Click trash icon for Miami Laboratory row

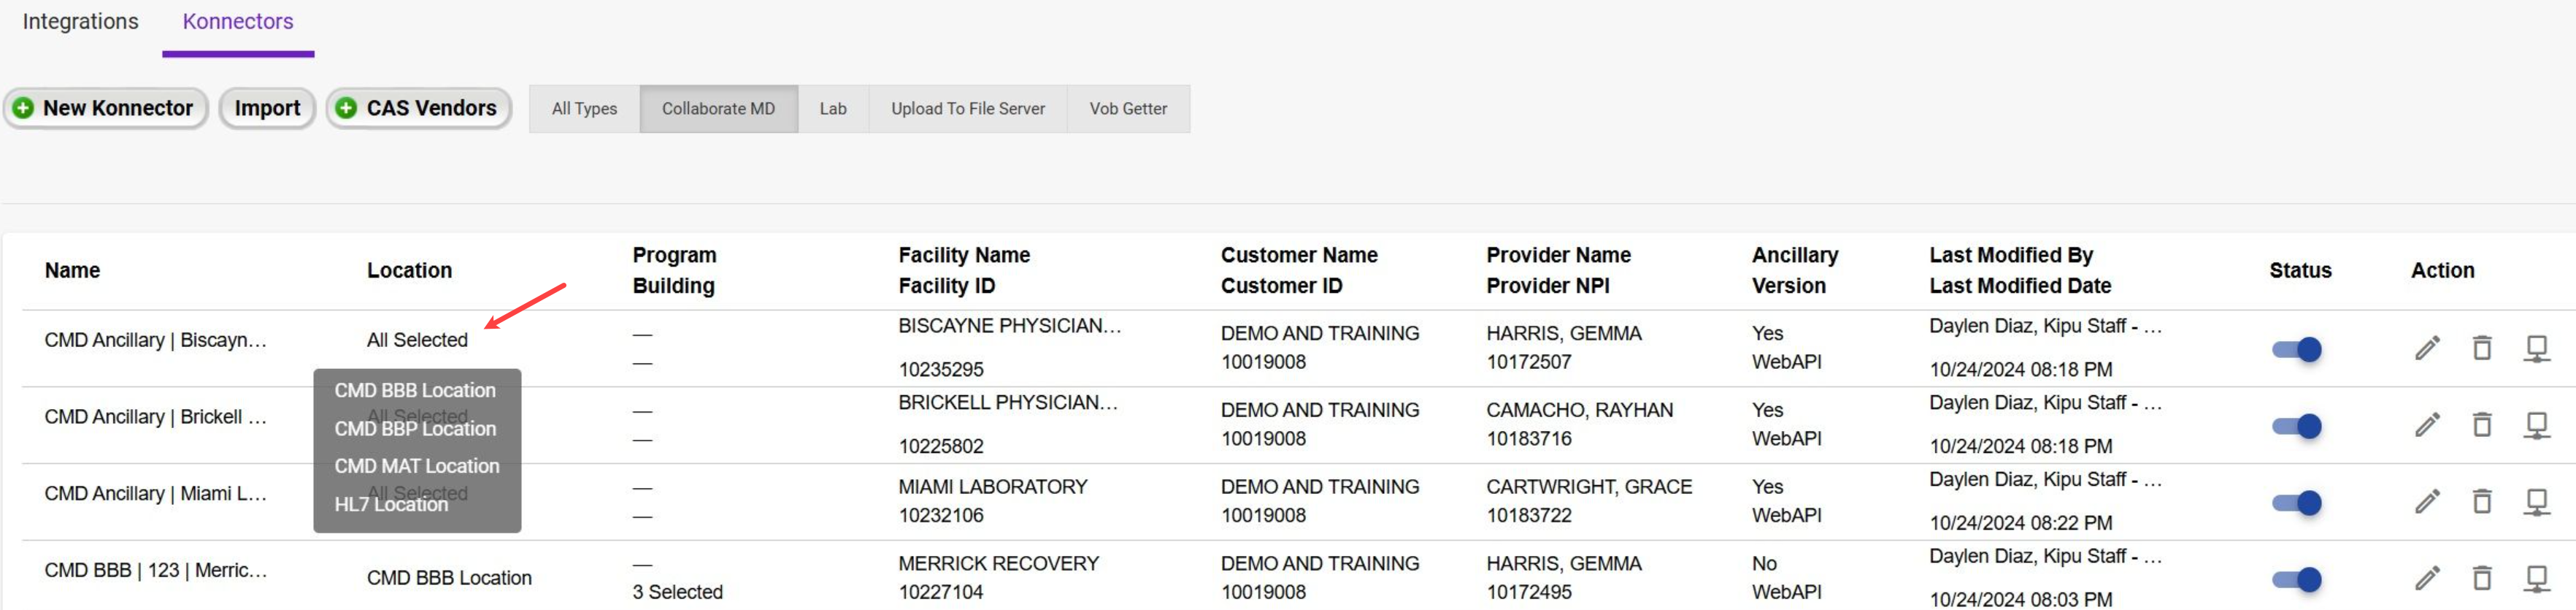(x=2482, y=501)
